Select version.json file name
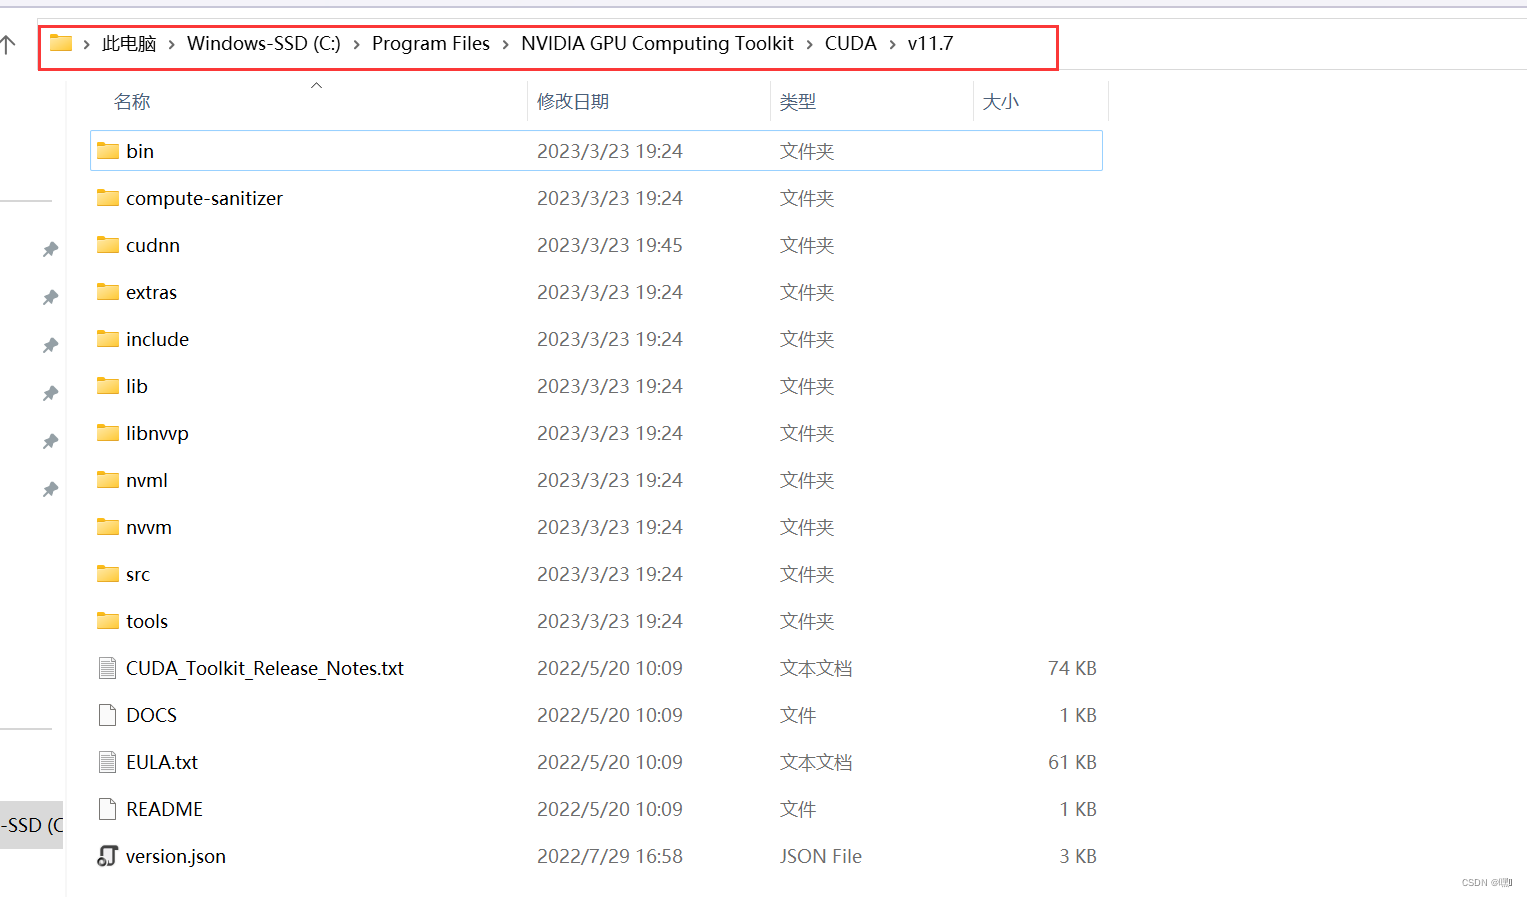Image resolution: width=1527 pixels, height=897 pixels. click(176, 856)
